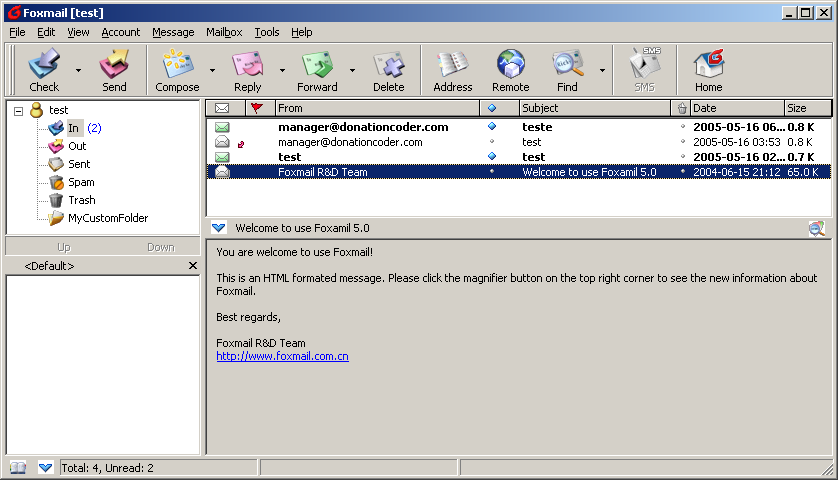Click the <Default> panel label
Image resolution: width=838 pixels, height=480 pixels.
(x=49, y=266)
